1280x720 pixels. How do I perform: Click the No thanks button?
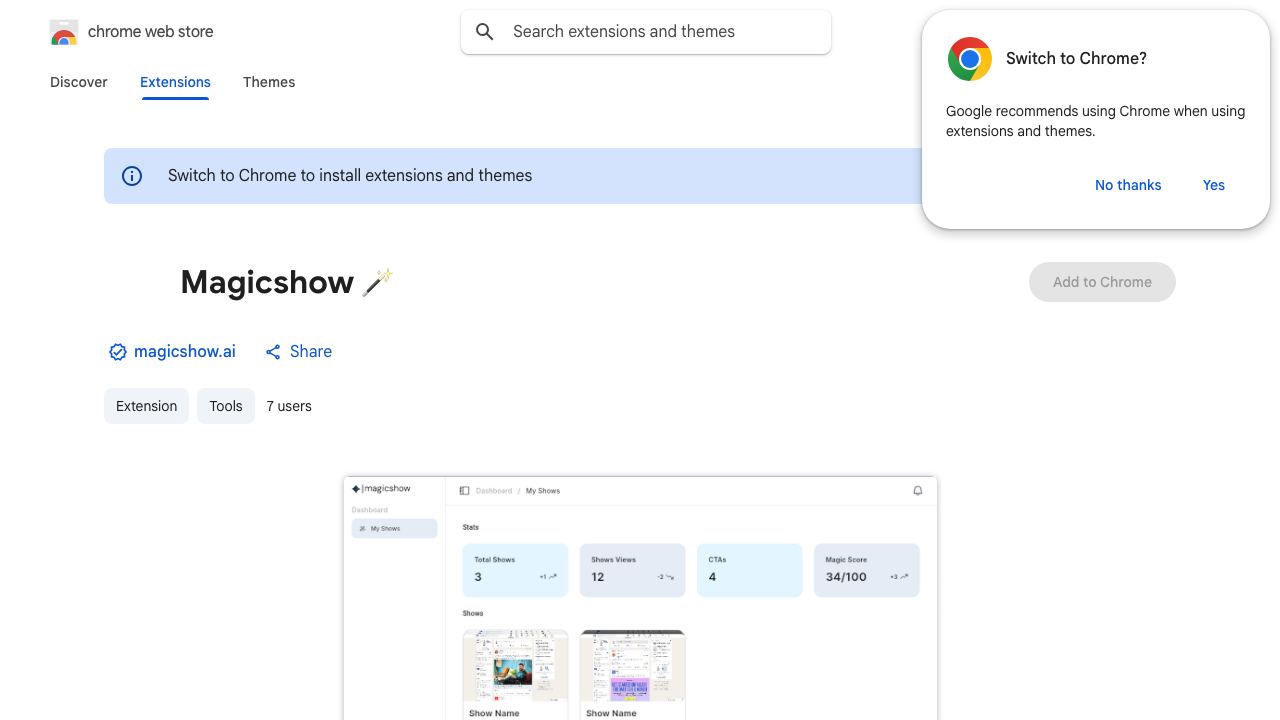pos(1128,185)
